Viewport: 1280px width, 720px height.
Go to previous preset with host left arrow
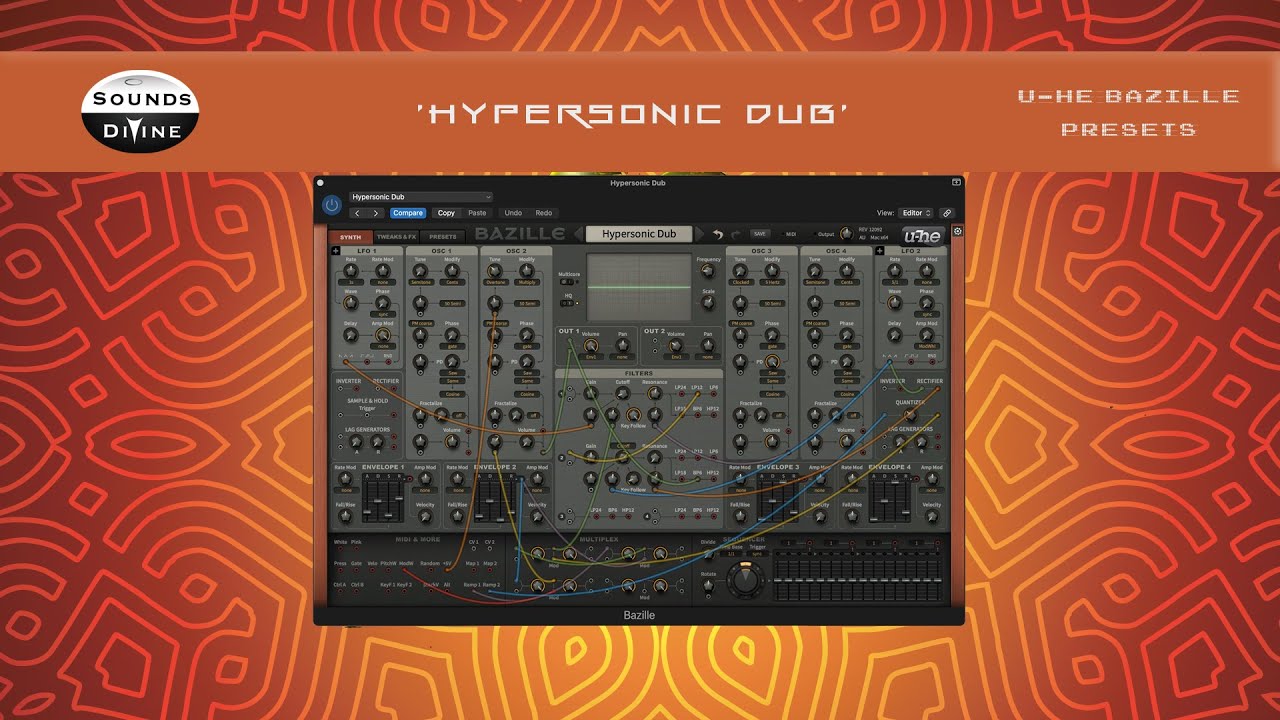(x=357, y=213)
